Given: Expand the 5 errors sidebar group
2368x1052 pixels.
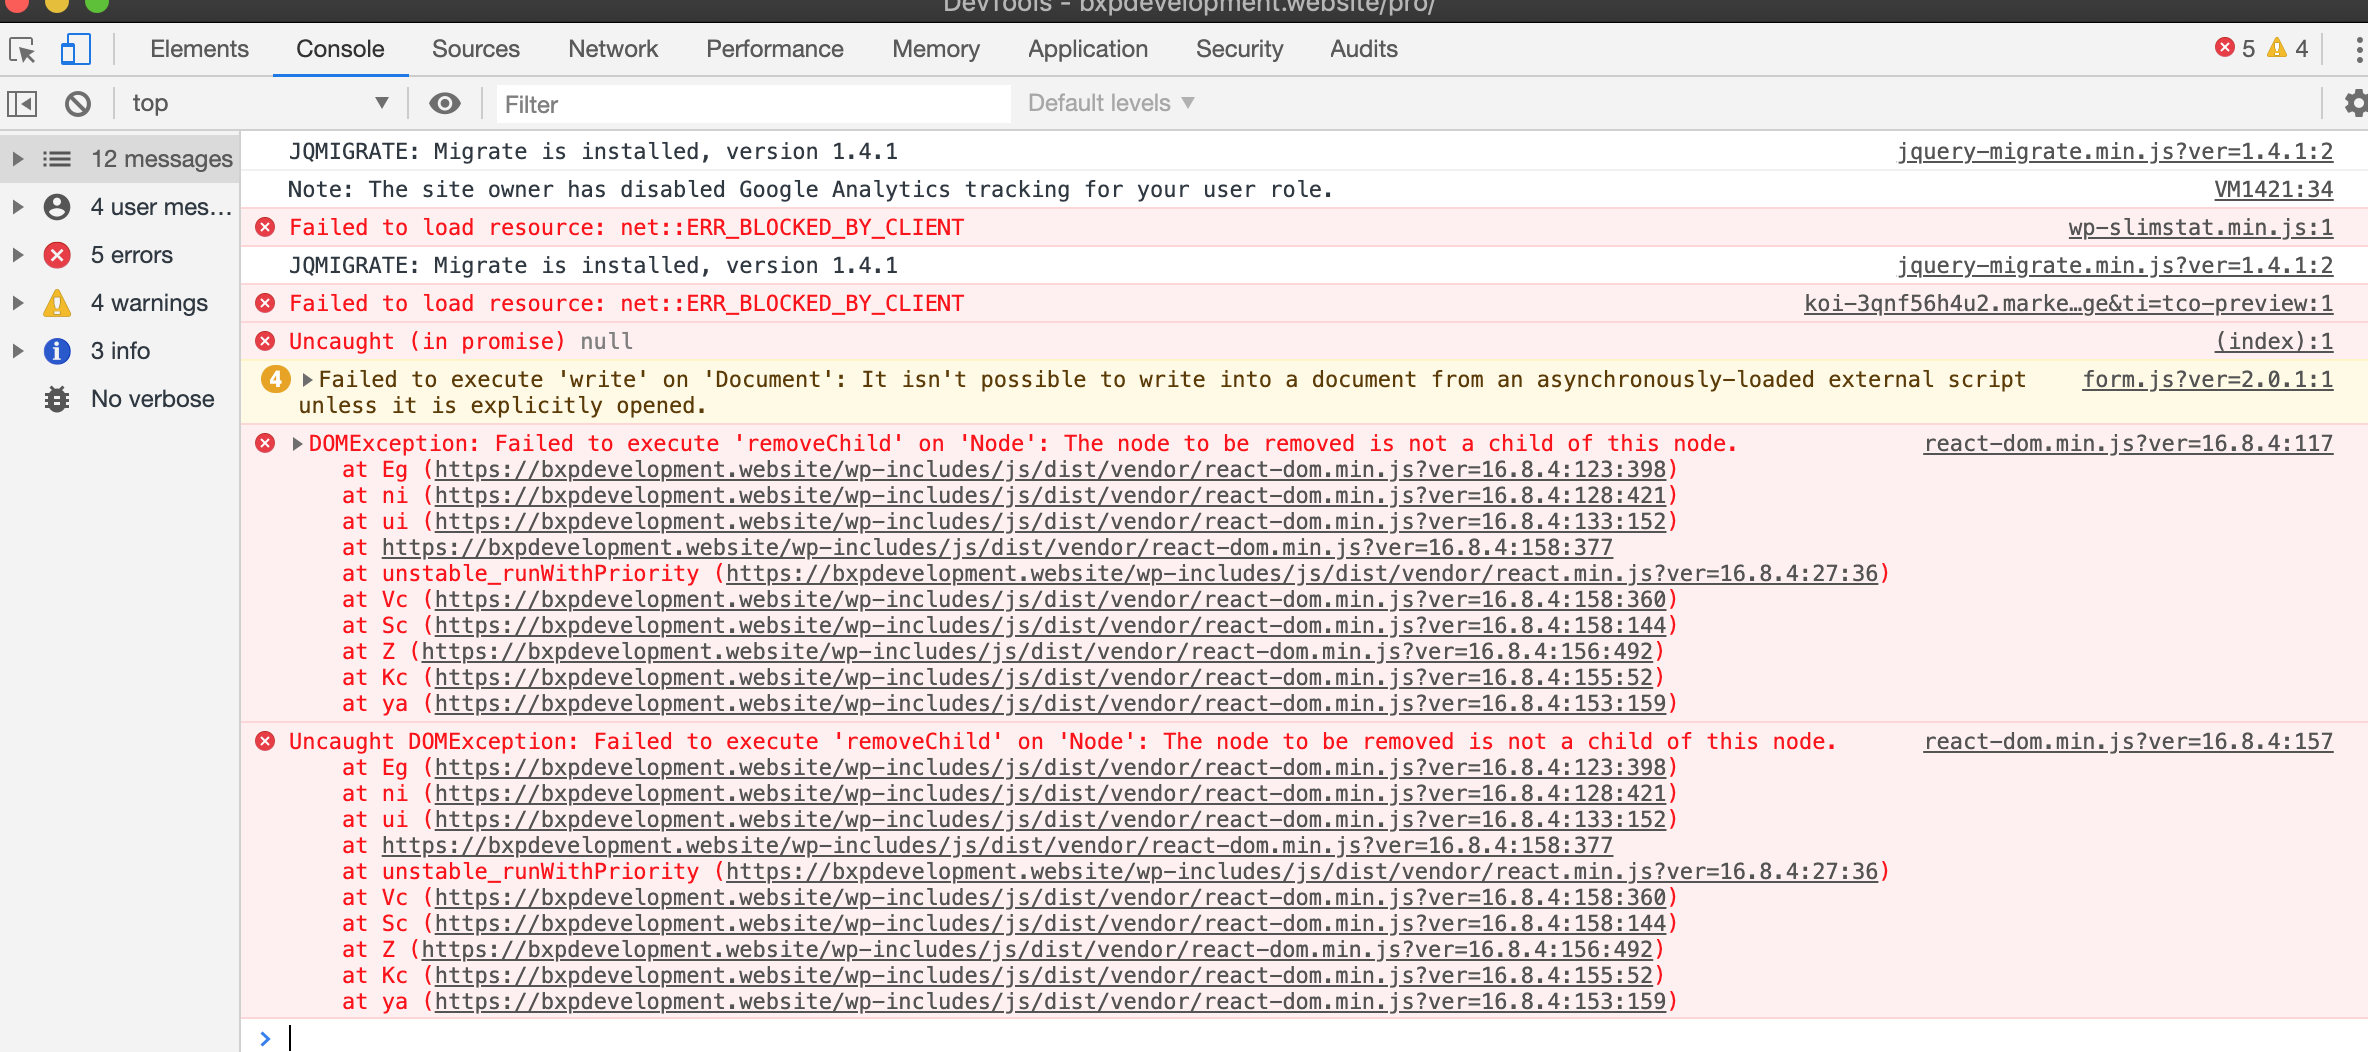Looking at the screenshot, I should click(x=18, y=255).
